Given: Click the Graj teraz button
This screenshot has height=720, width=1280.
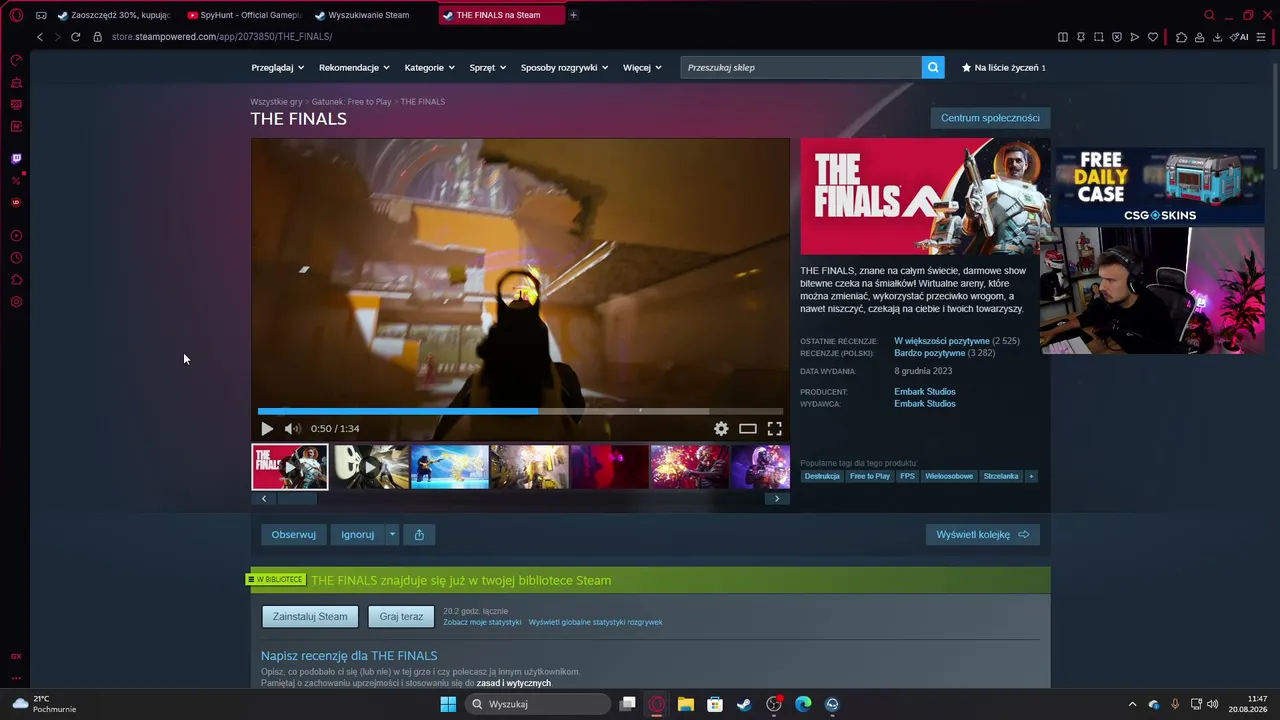Looking at the screenshot, I should click(x=401, y=617).
